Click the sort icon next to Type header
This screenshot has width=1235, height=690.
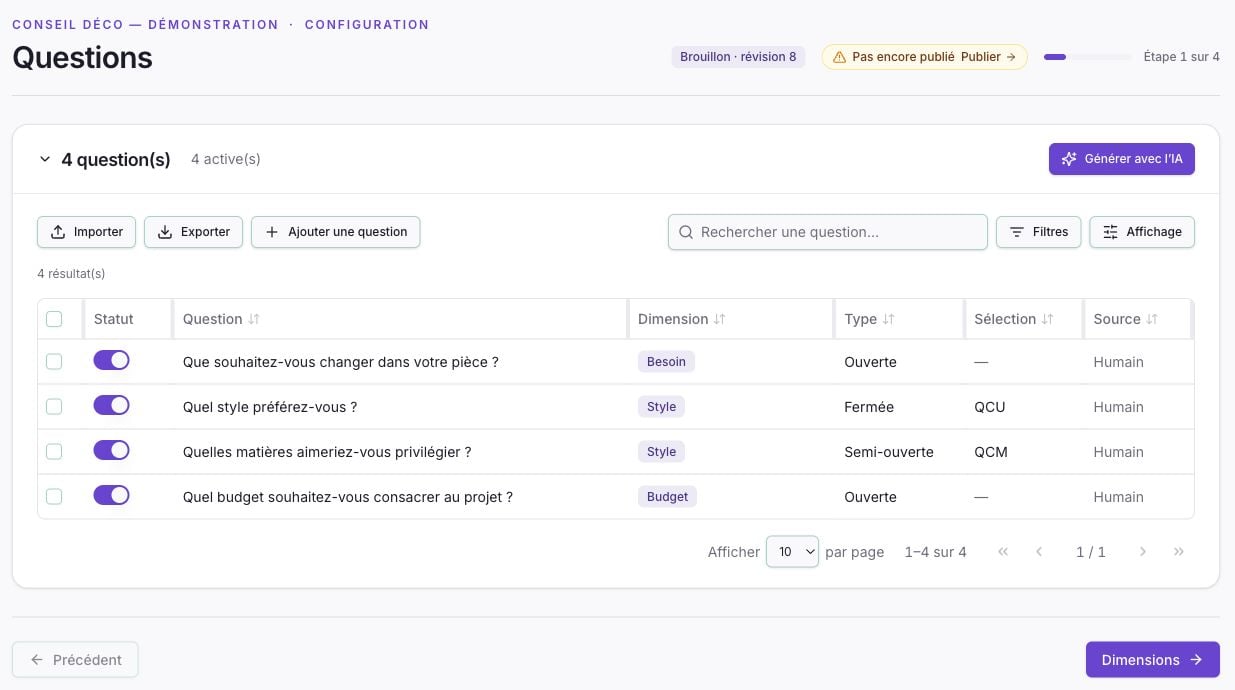[x=888, y=319]
